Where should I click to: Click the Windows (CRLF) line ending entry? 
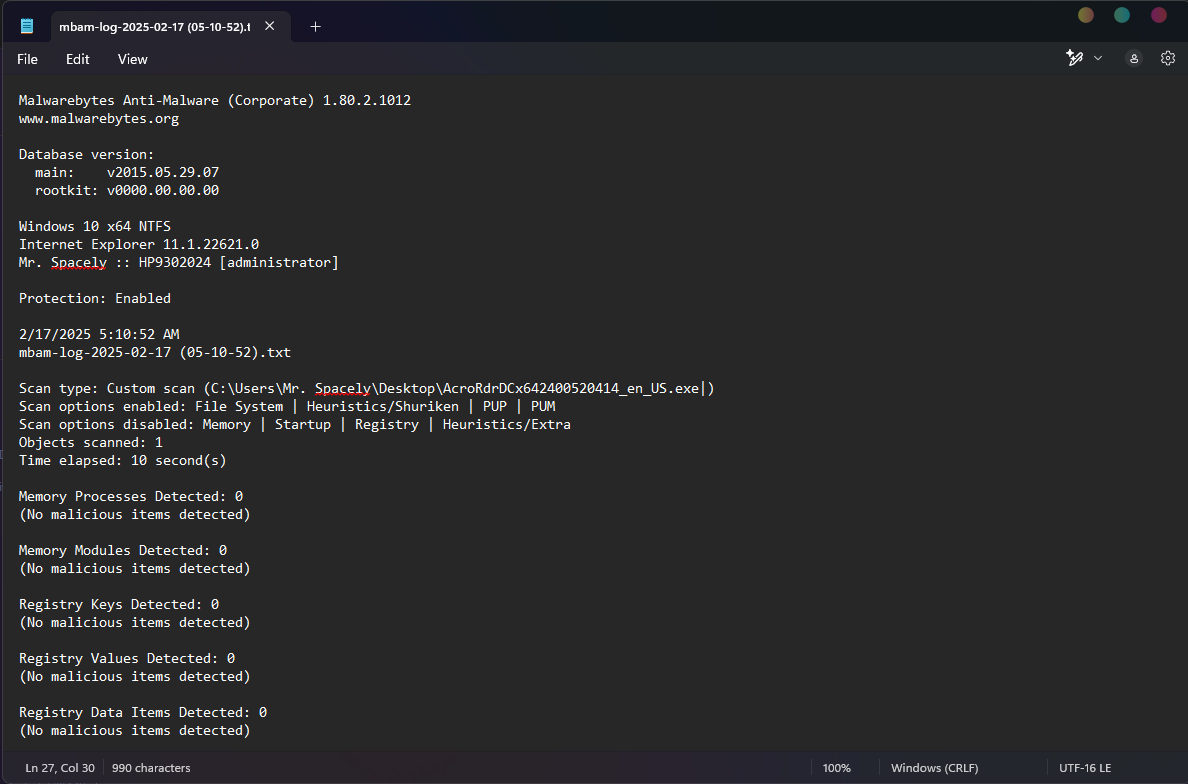(934, 767)
